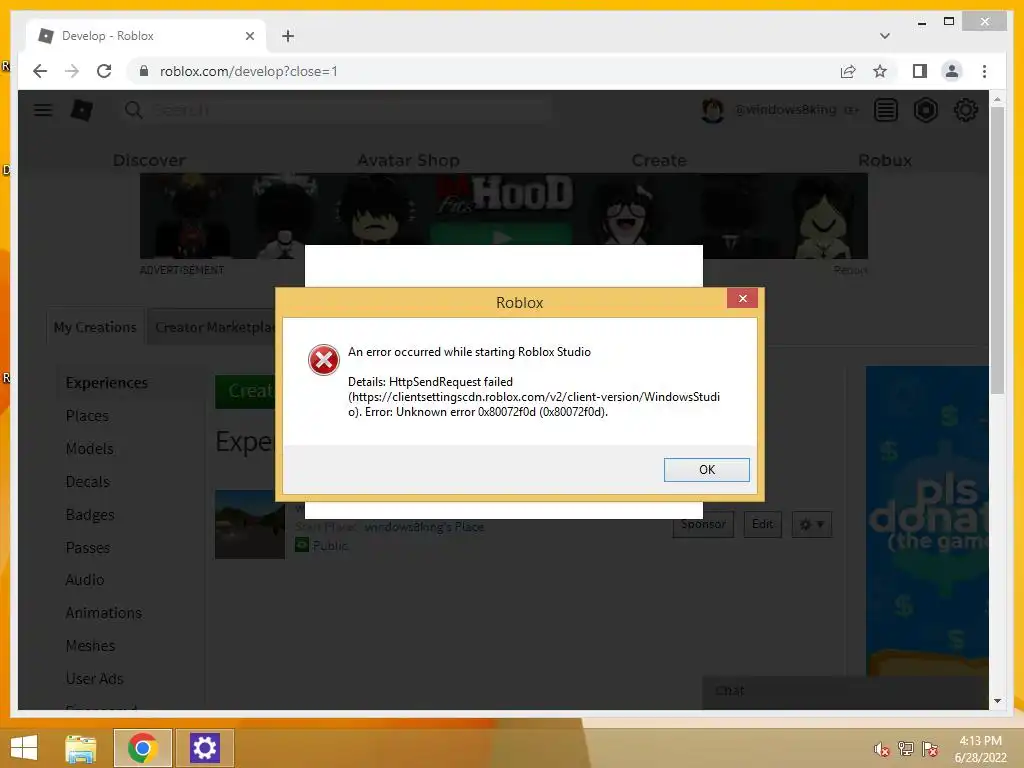Viewport: 1024px width, 768px height.
Task: Click the experience thumbnail image
Action: [249, 524]
